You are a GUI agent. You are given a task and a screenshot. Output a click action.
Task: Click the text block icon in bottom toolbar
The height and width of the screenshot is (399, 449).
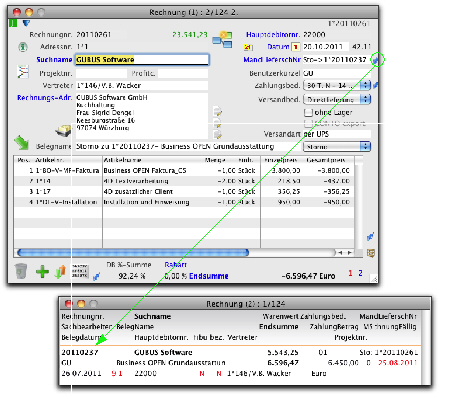[x=80, y=271]
